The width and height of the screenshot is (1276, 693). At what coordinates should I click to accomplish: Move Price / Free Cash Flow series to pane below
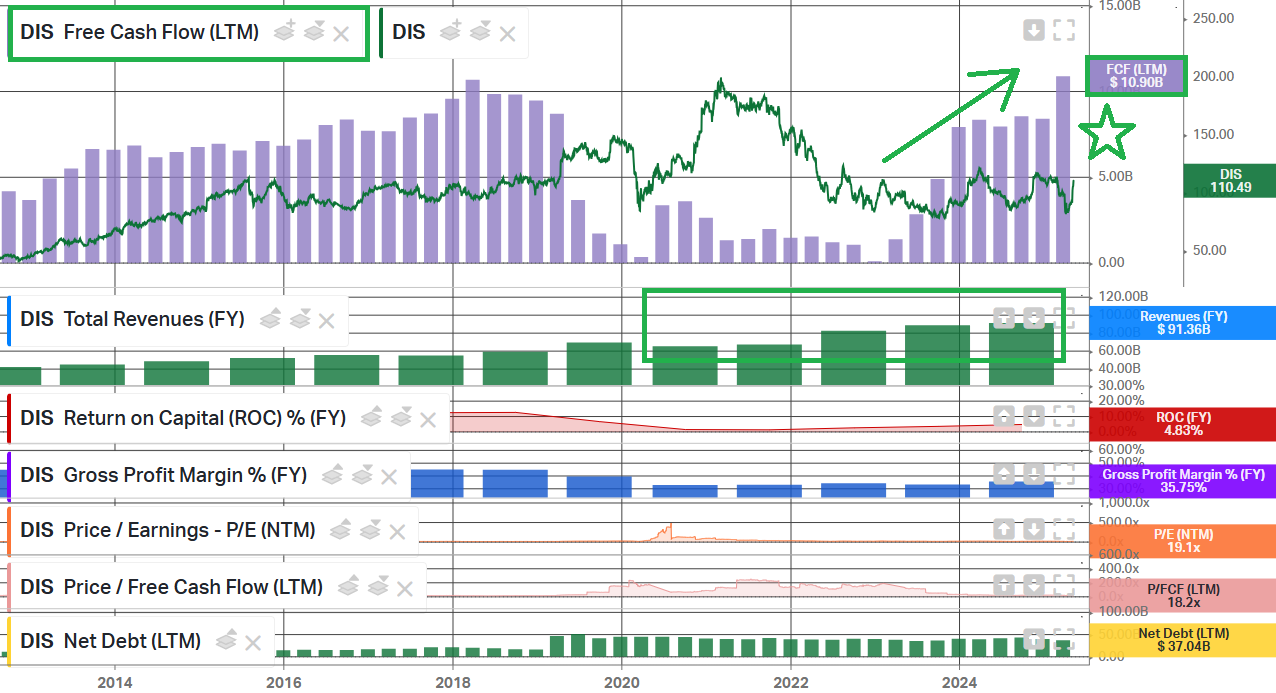pyautogui.click(x=379, y=587)
